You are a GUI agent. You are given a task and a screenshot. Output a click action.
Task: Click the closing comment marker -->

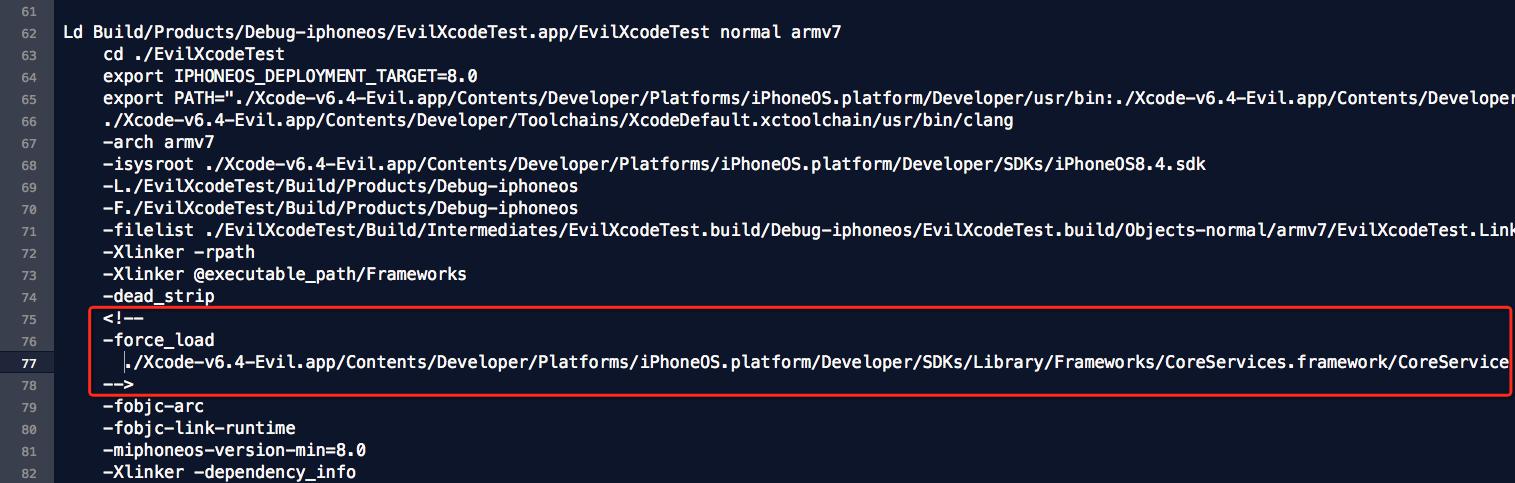point(118,384)
